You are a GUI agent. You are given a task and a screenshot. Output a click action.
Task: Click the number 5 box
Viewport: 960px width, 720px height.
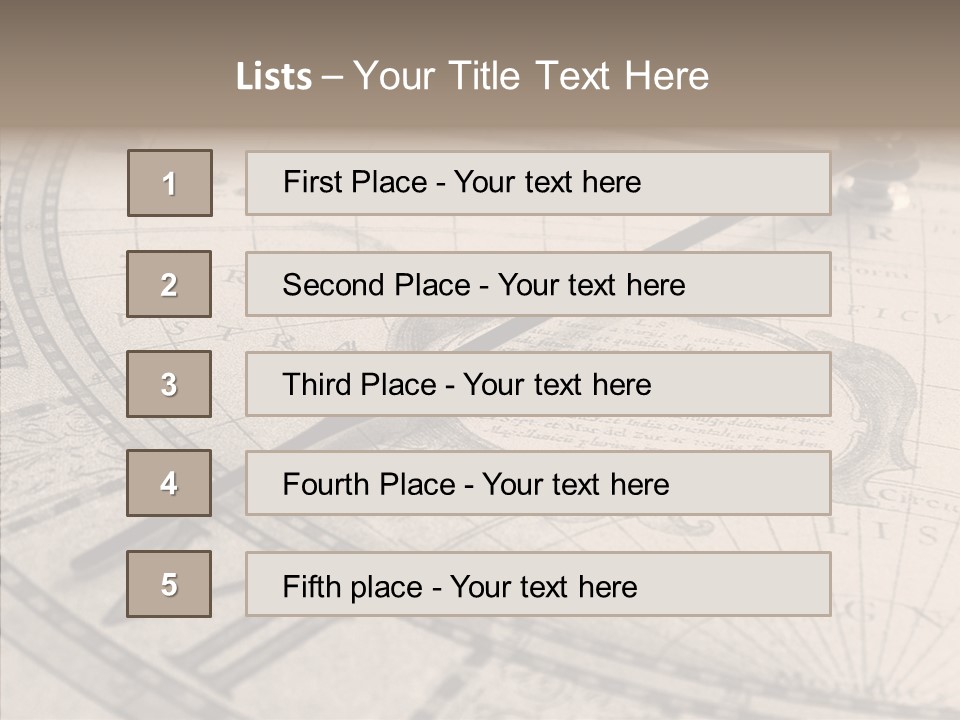coord(169,584)
